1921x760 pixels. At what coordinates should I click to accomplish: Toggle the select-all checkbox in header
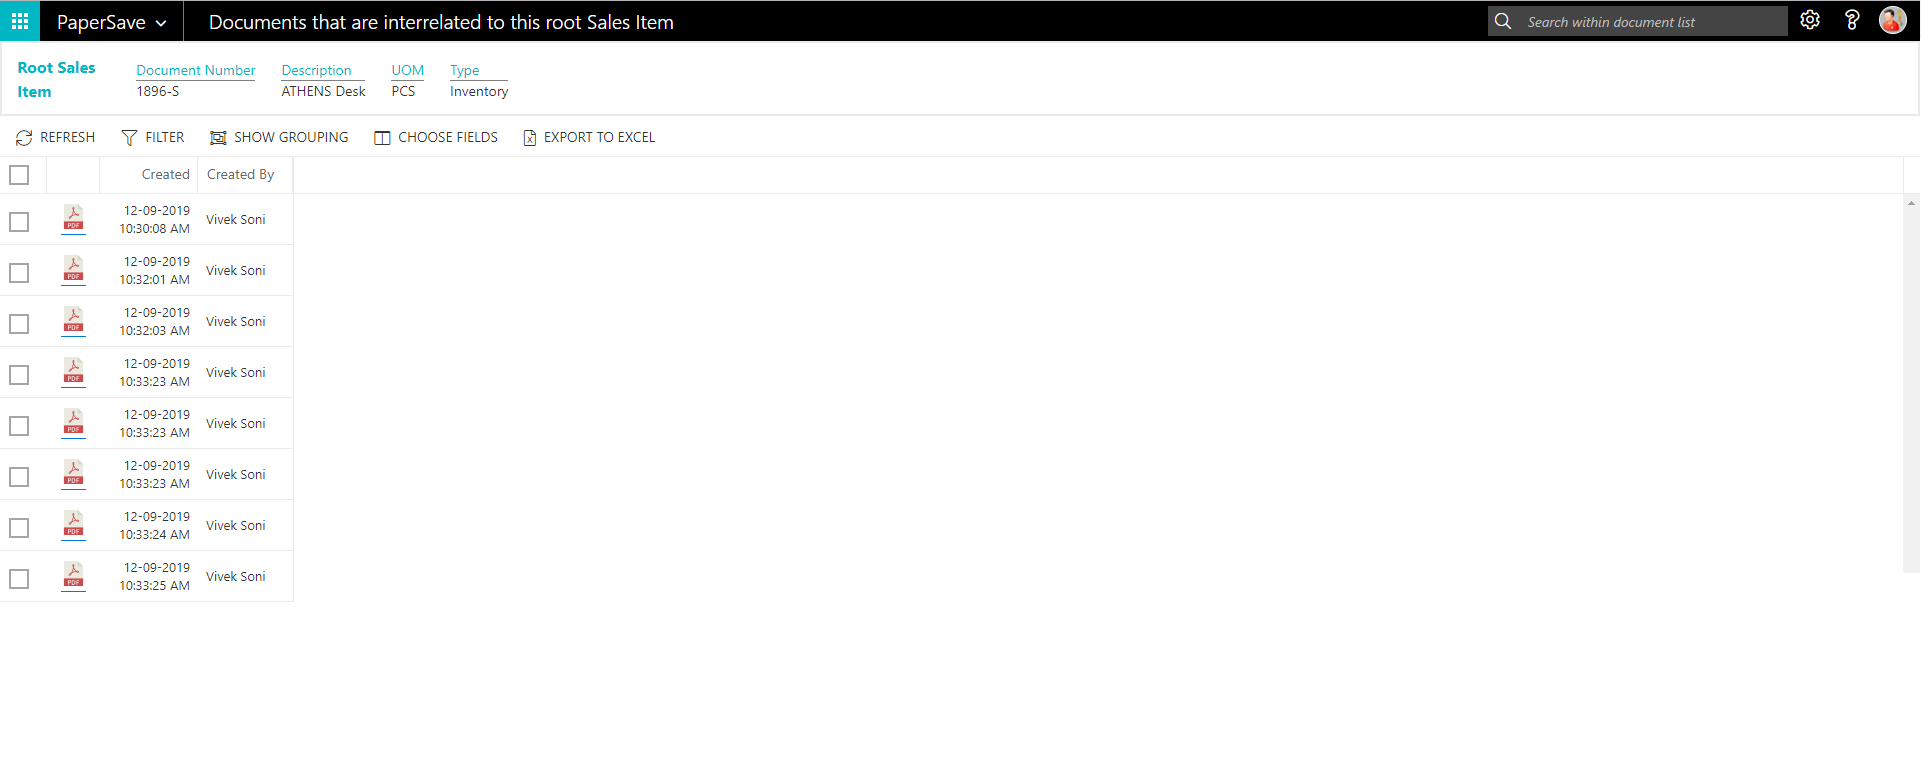click(x=19, y=175)
